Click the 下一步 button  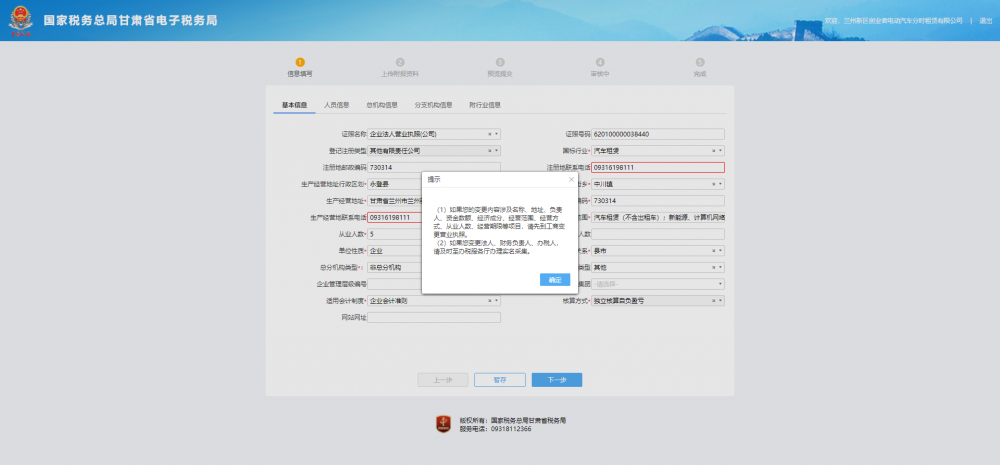(556, 380)
